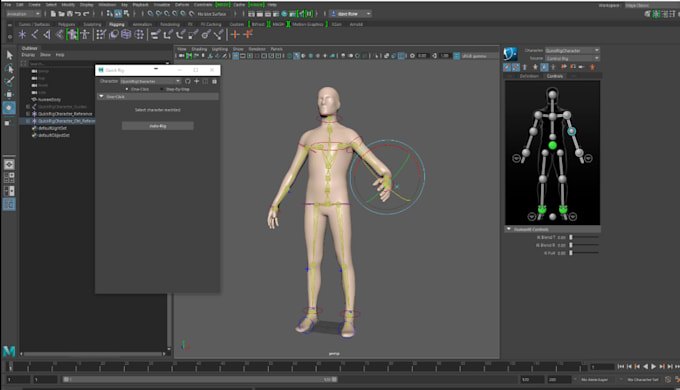Select the Lasso selection tool

point(9,68)
